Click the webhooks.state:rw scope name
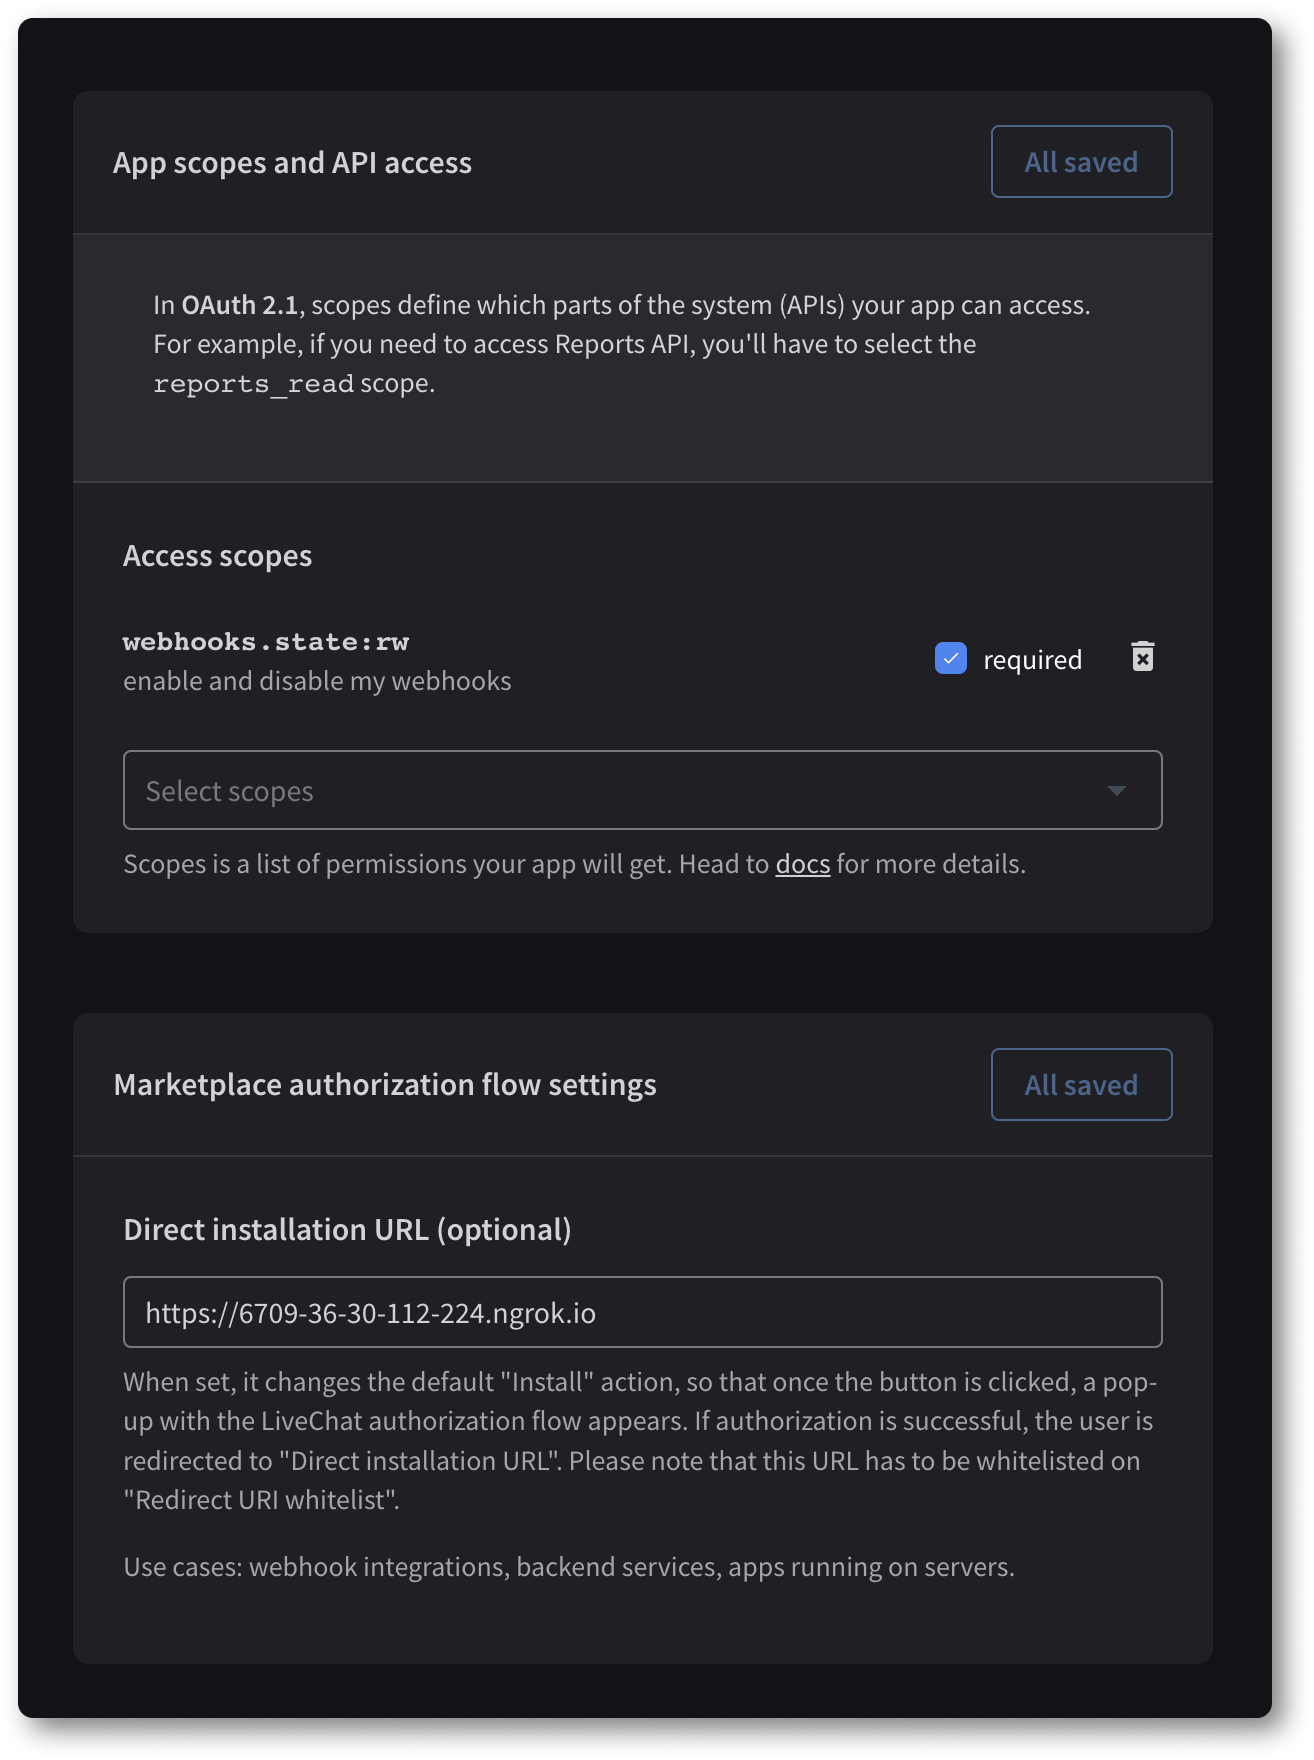This screenshot has height=1760, width=1314. point(266,642)
